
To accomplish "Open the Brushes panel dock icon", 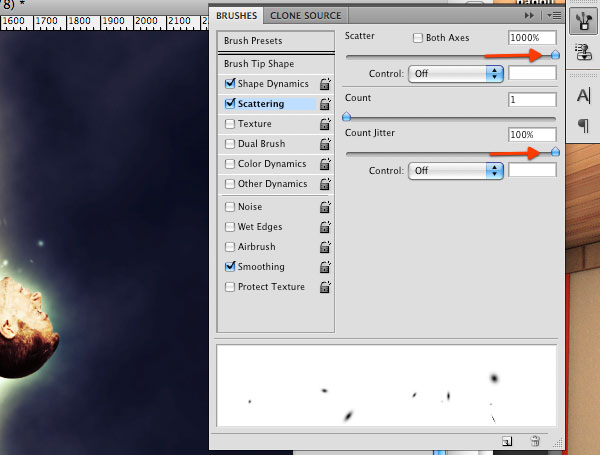I will [x=583, y=21].
